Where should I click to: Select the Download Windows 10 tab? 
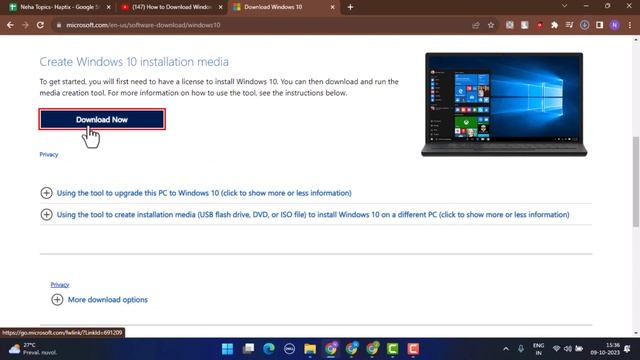click(x=283, y=7)
